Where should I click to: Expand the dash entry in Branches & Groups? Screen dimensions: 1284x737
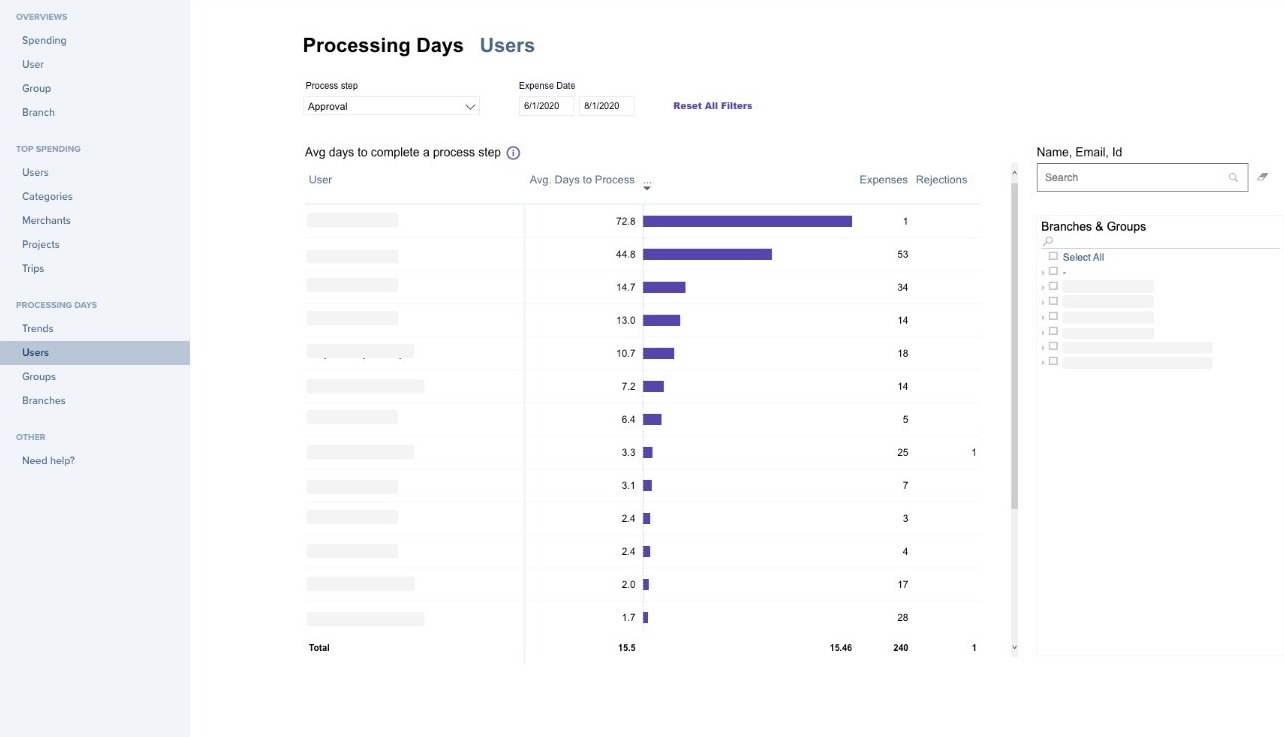click(1043, 272)
